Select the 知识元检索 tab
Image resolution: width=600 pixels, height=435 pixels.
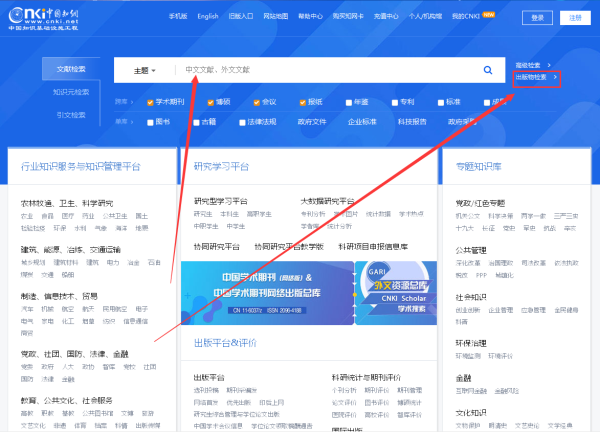pos(71,92)
